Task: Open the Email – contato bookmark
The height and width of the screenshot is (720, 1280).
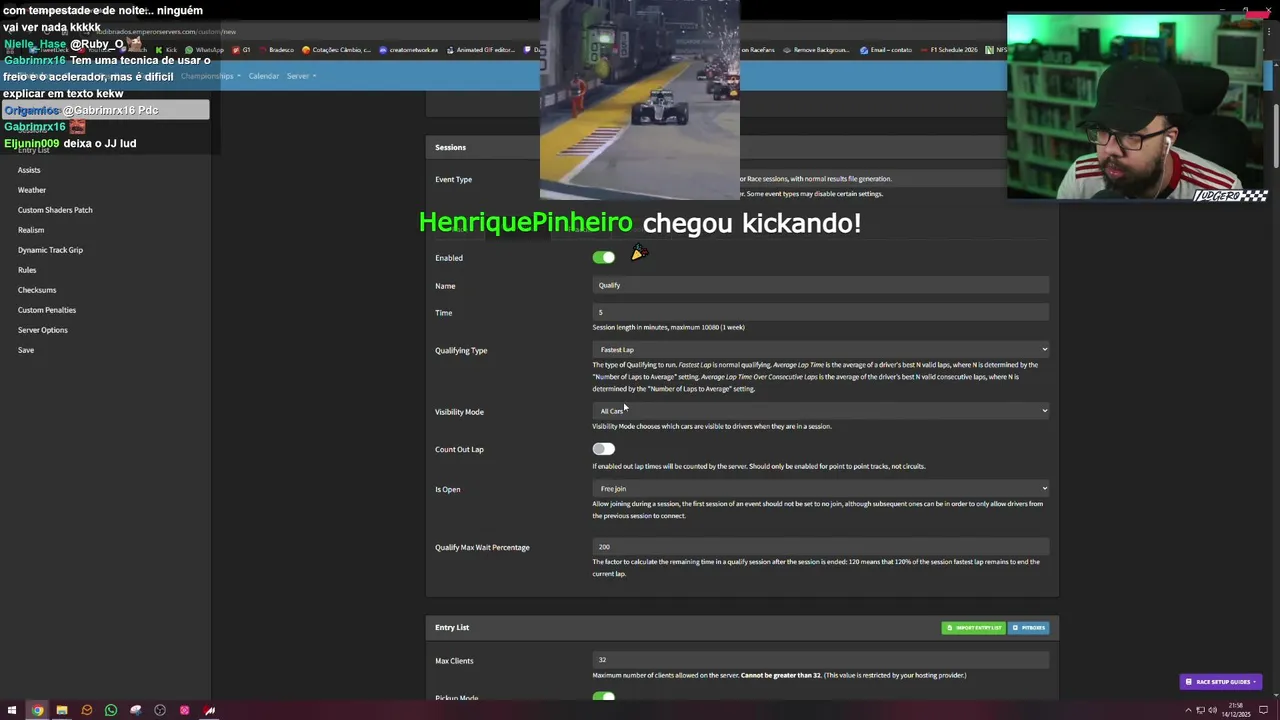Action: pos(886,49)
